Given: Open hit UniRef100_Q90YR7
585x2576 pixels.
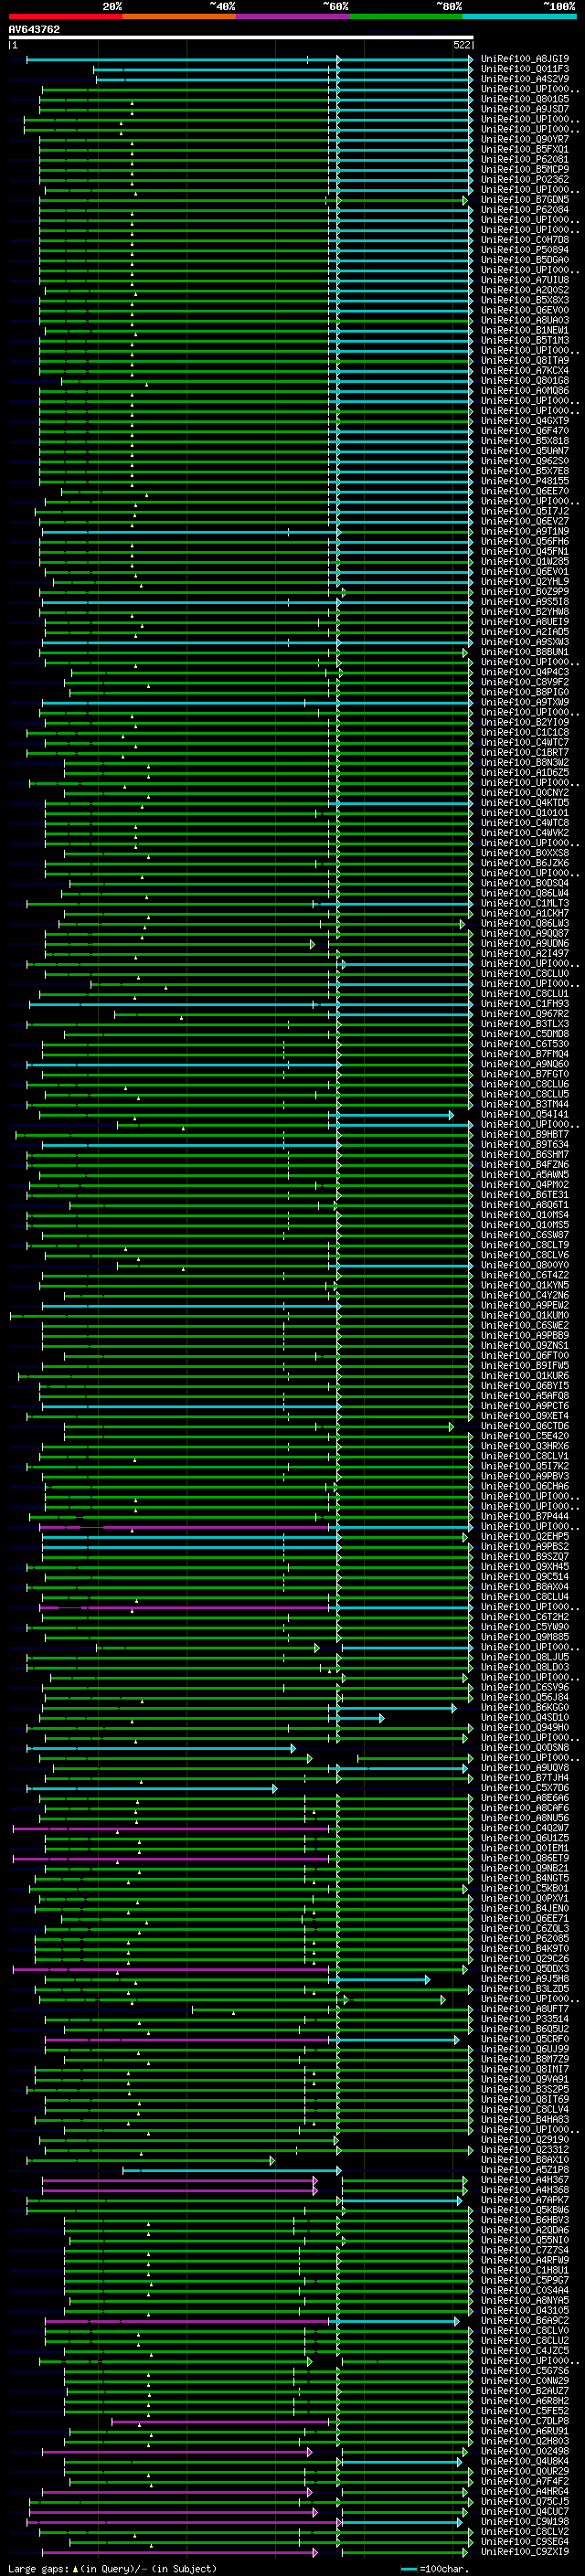Looking at the screenshot, I should 525,140.
